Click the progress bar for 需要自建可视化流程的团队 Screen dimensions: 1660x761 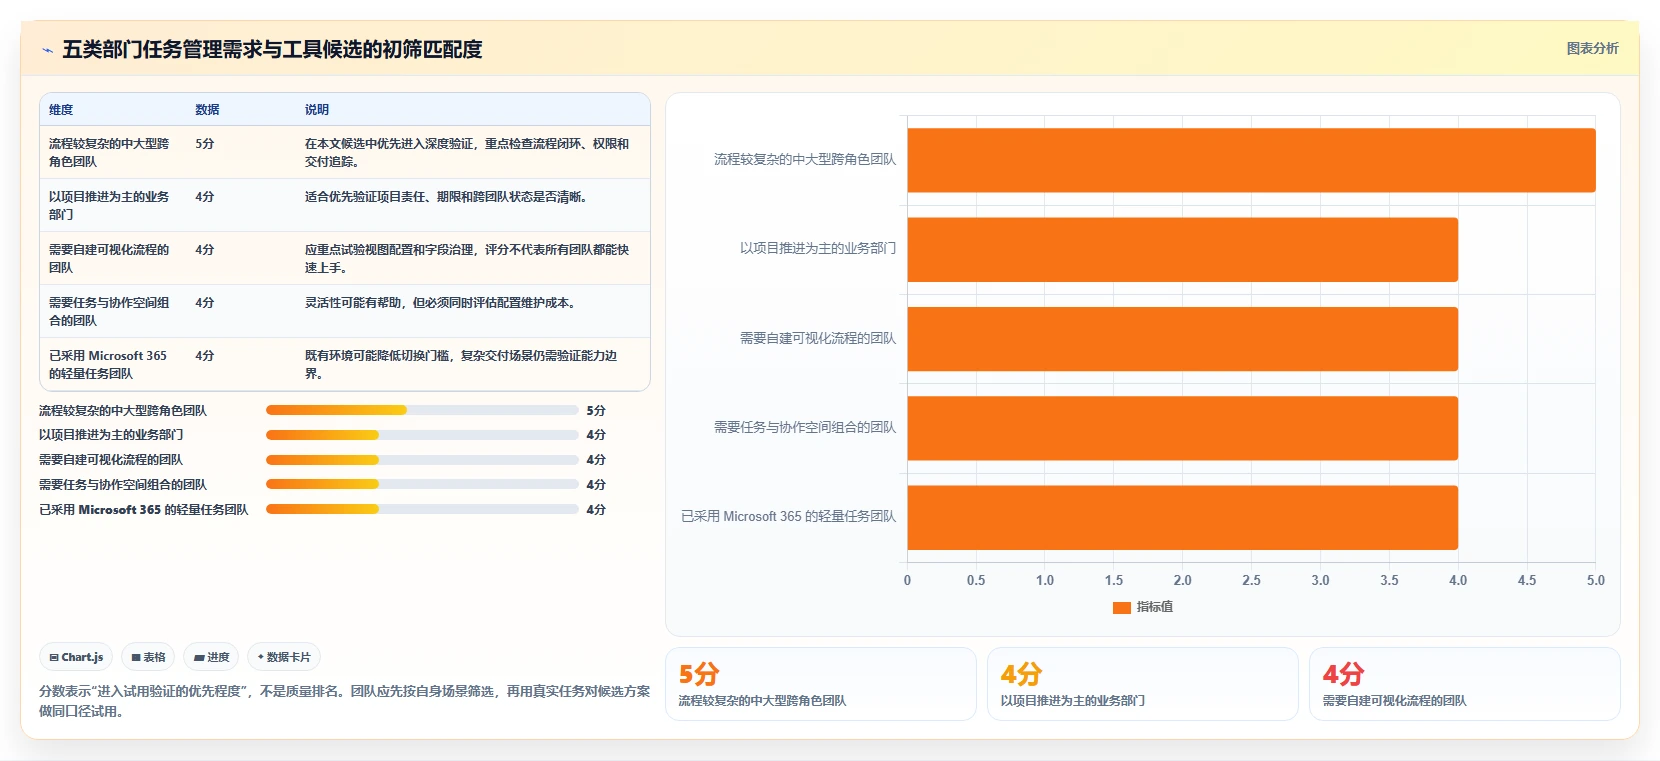point(422,460)
